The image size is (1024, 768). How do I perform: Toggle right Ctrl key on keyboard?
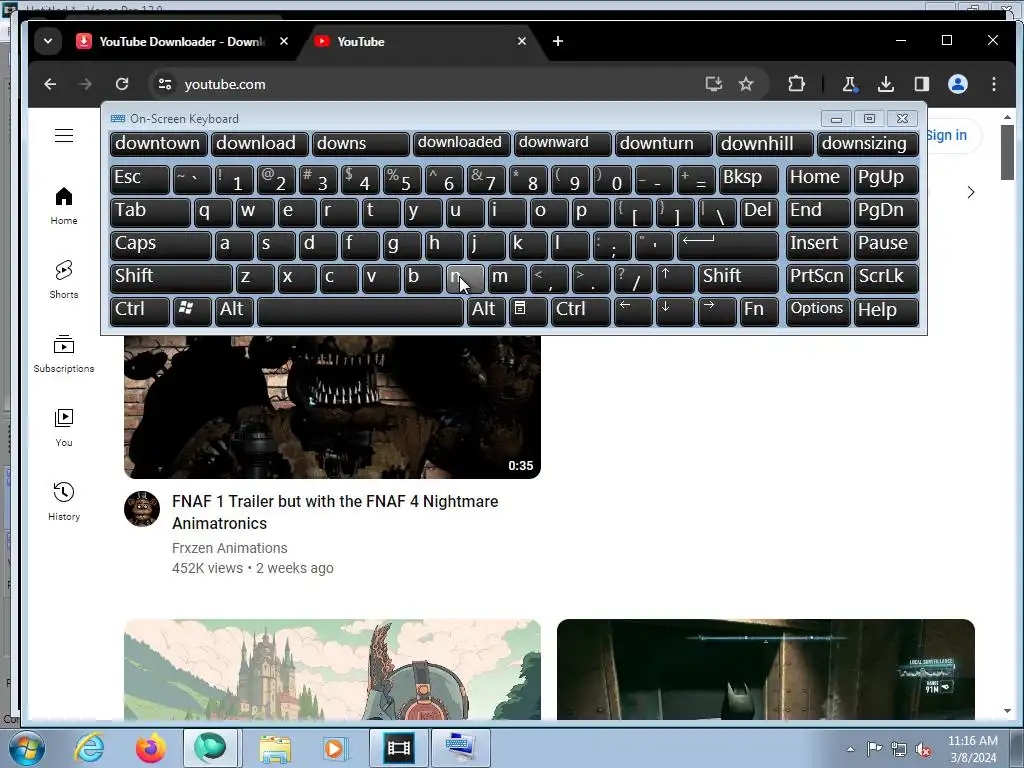(x=581, y=311)
